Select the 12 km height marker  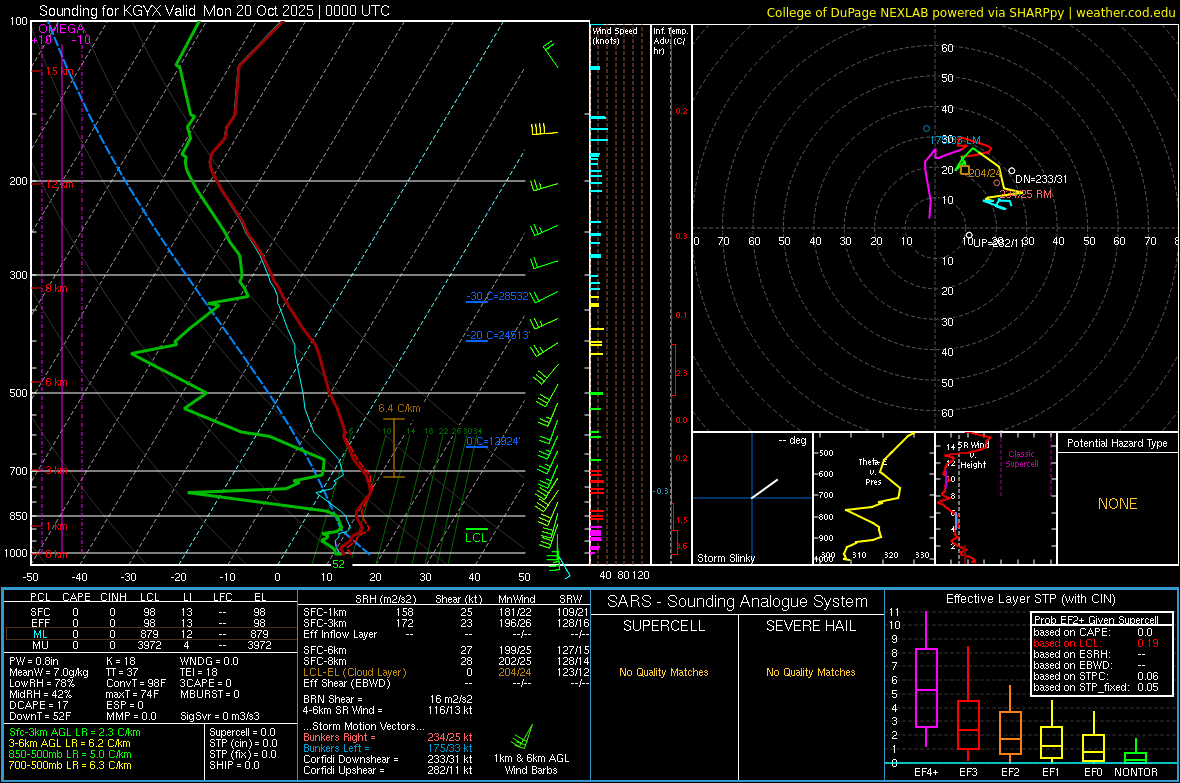click(59, 184)
